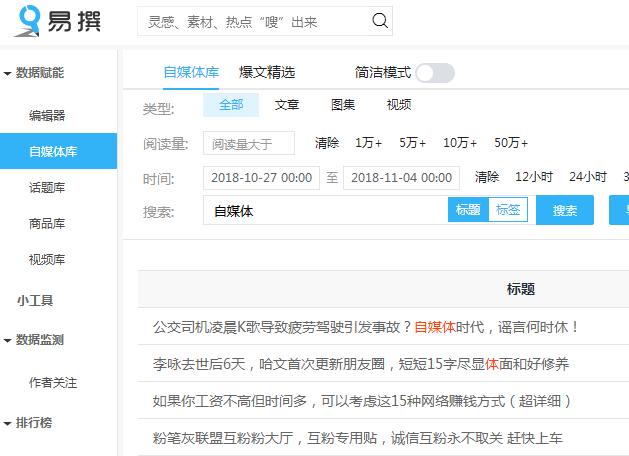This screenshot has width=629, height=456.
Task: Open article 公交司机凌晨K歌导致疲劳驾驶
Action: 366,327
